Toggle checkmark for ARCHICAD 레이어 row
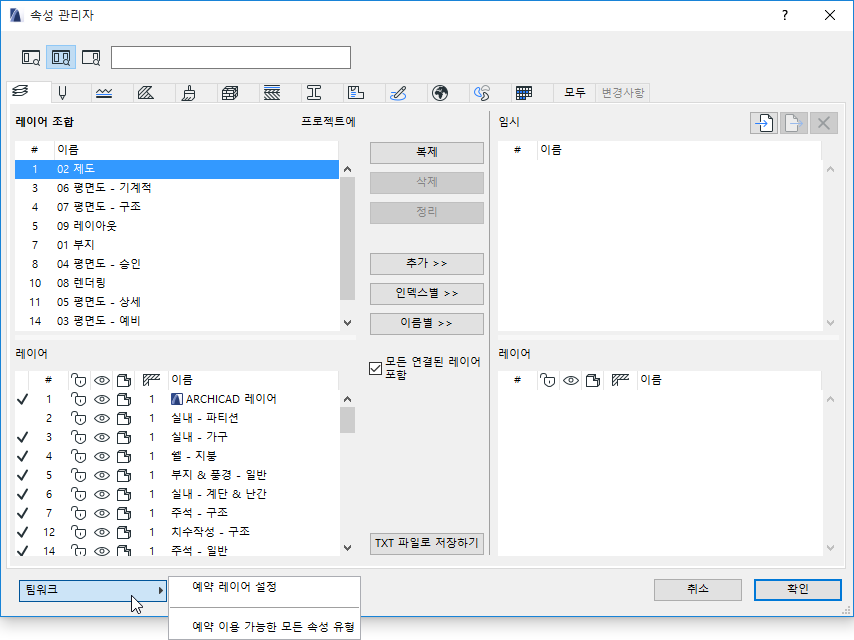 coord(22,399)
